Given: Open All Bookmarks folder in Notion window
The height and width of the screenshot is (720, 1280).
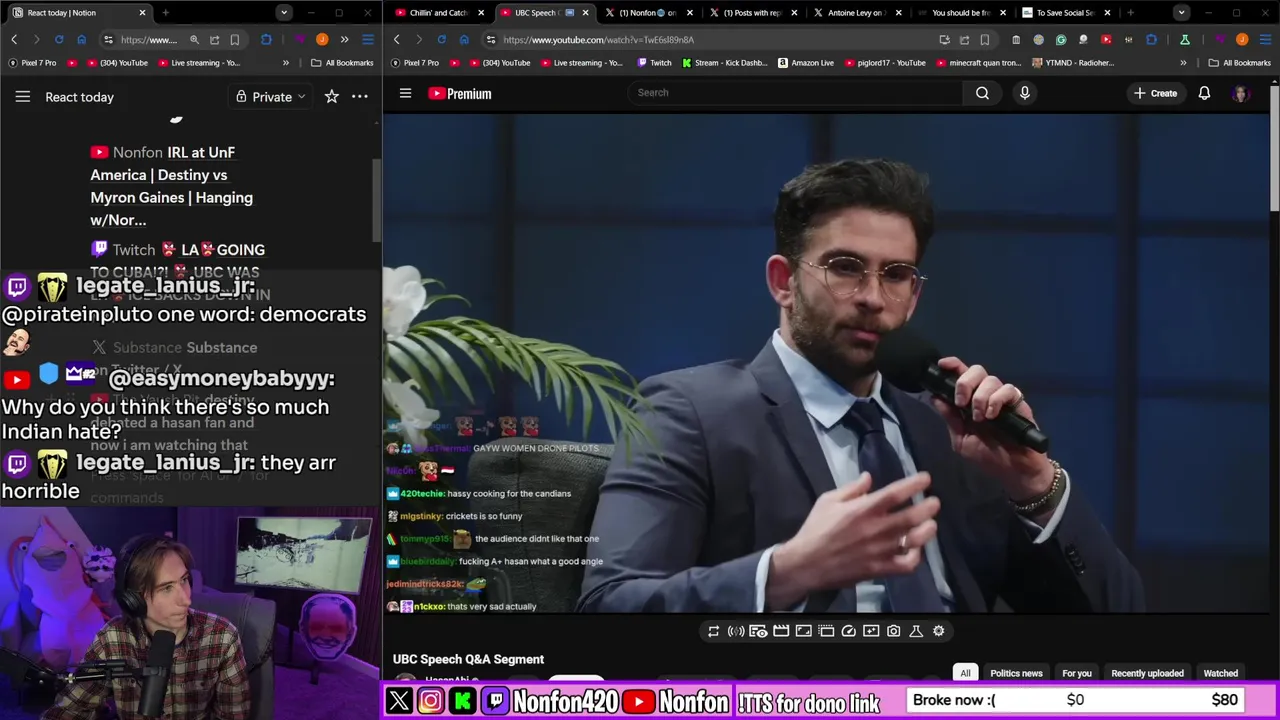Looking at the screenshot, I should click(x=342, y=62).
